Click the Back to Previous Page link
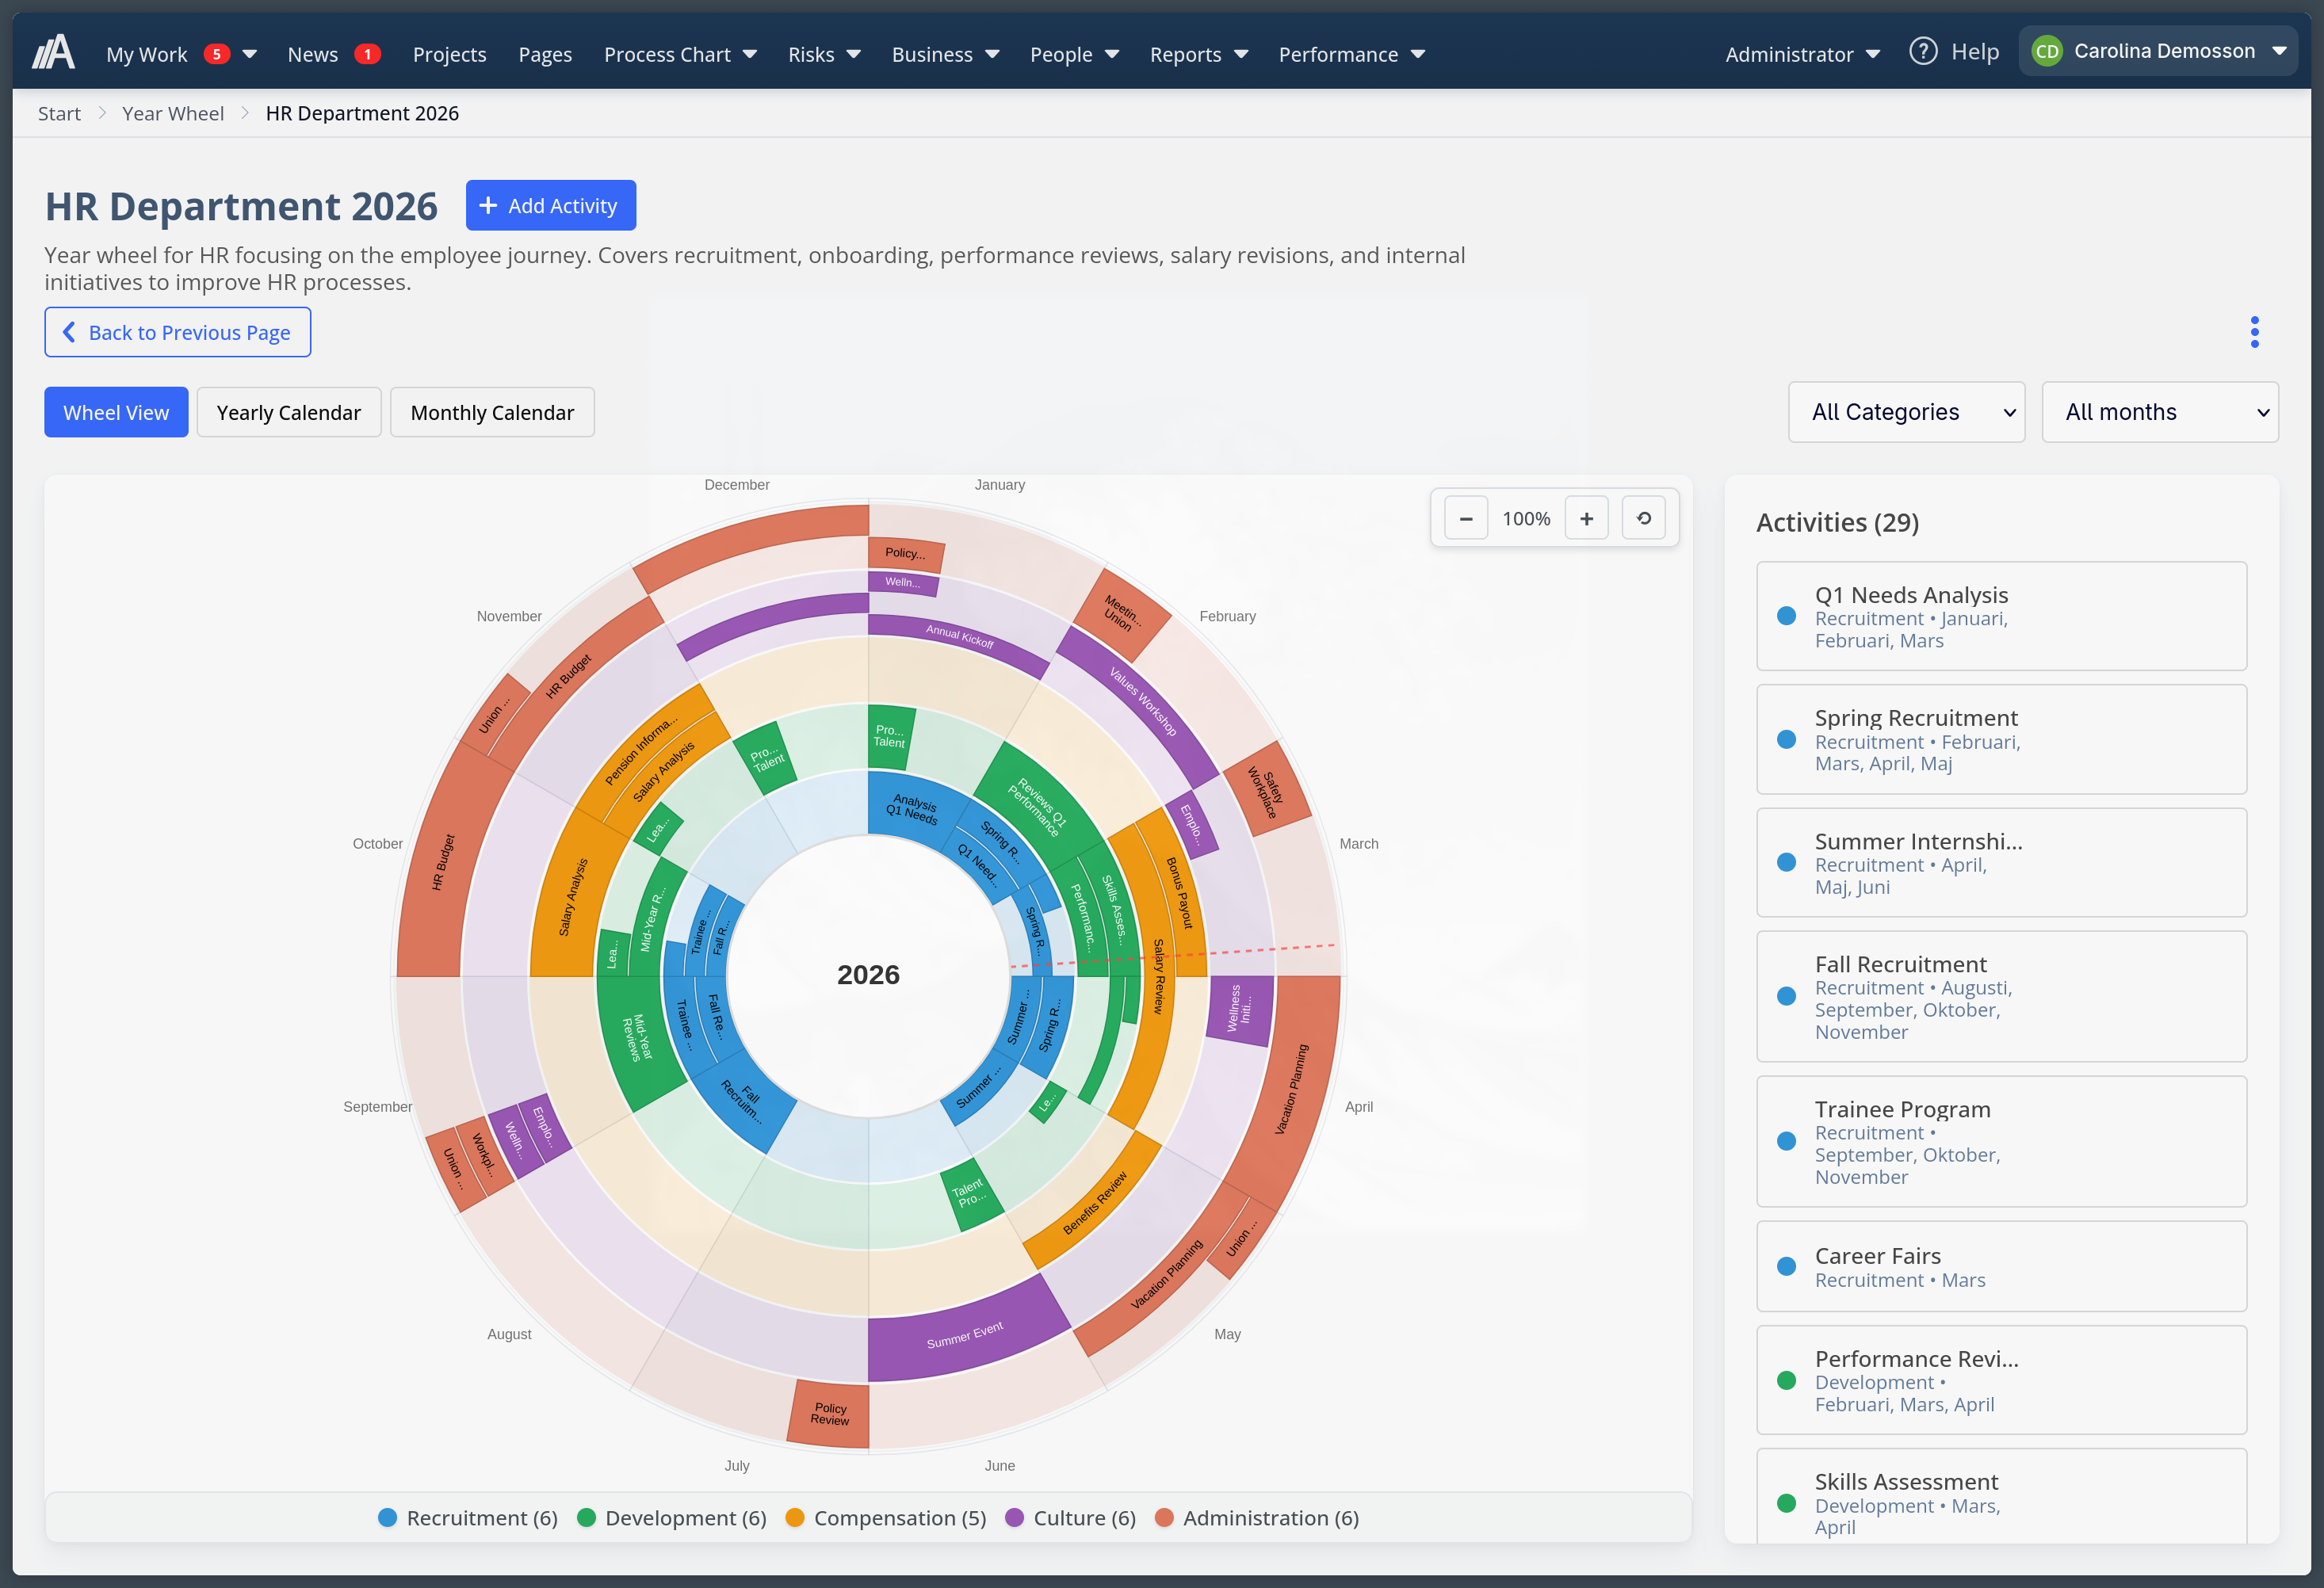2324x1588 pixels. point(177,331)
